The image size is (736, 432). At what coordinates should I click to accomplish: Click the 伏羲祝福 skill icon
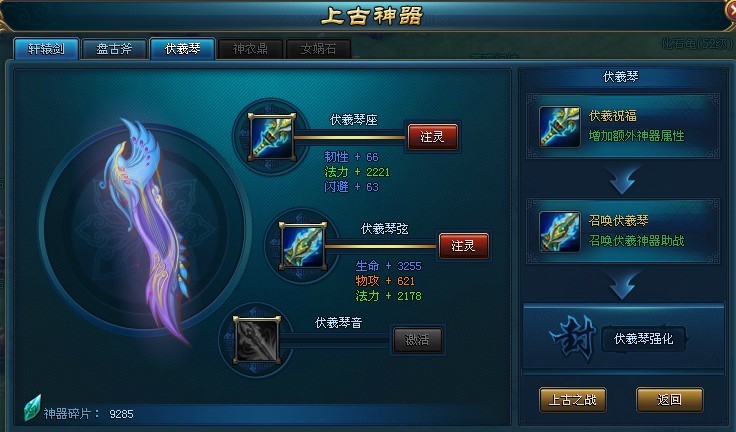[x=560, y=127]
